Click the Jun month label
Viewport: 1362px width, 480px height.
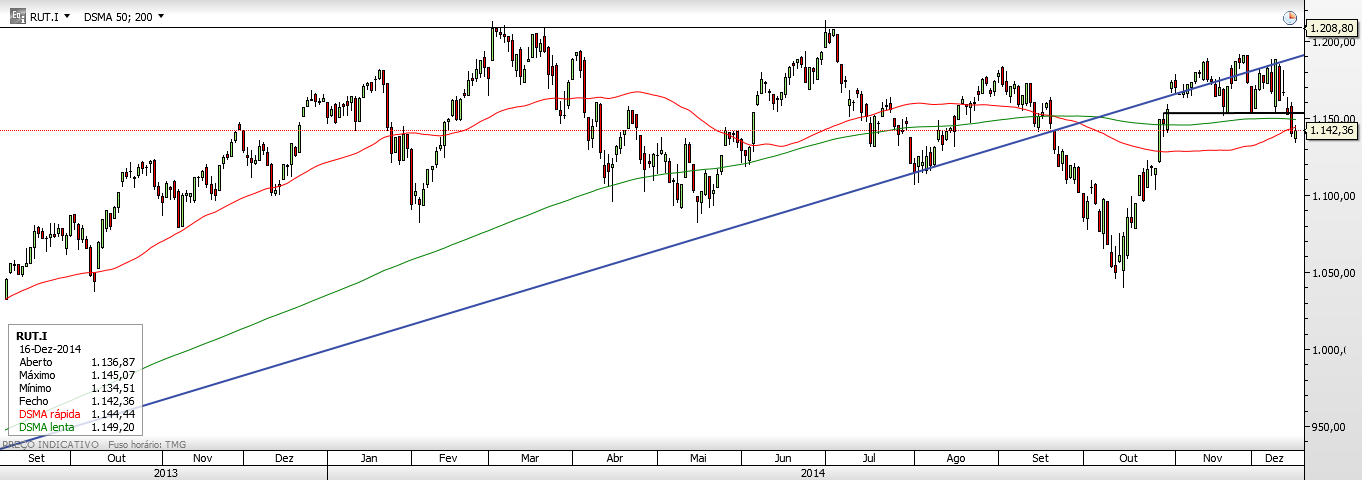(782, 458)
